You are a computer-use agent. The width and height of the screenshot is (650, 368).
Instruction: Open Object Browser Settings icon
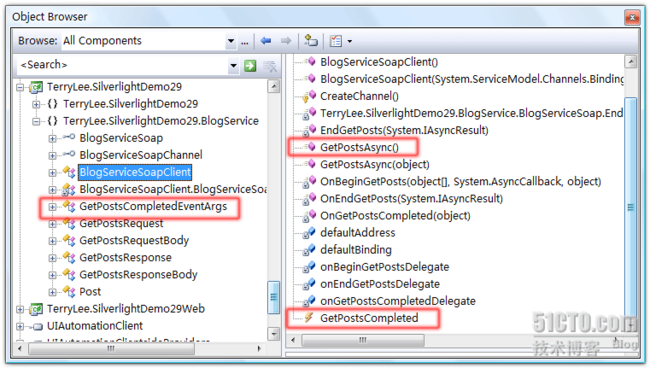coord(335,41)
